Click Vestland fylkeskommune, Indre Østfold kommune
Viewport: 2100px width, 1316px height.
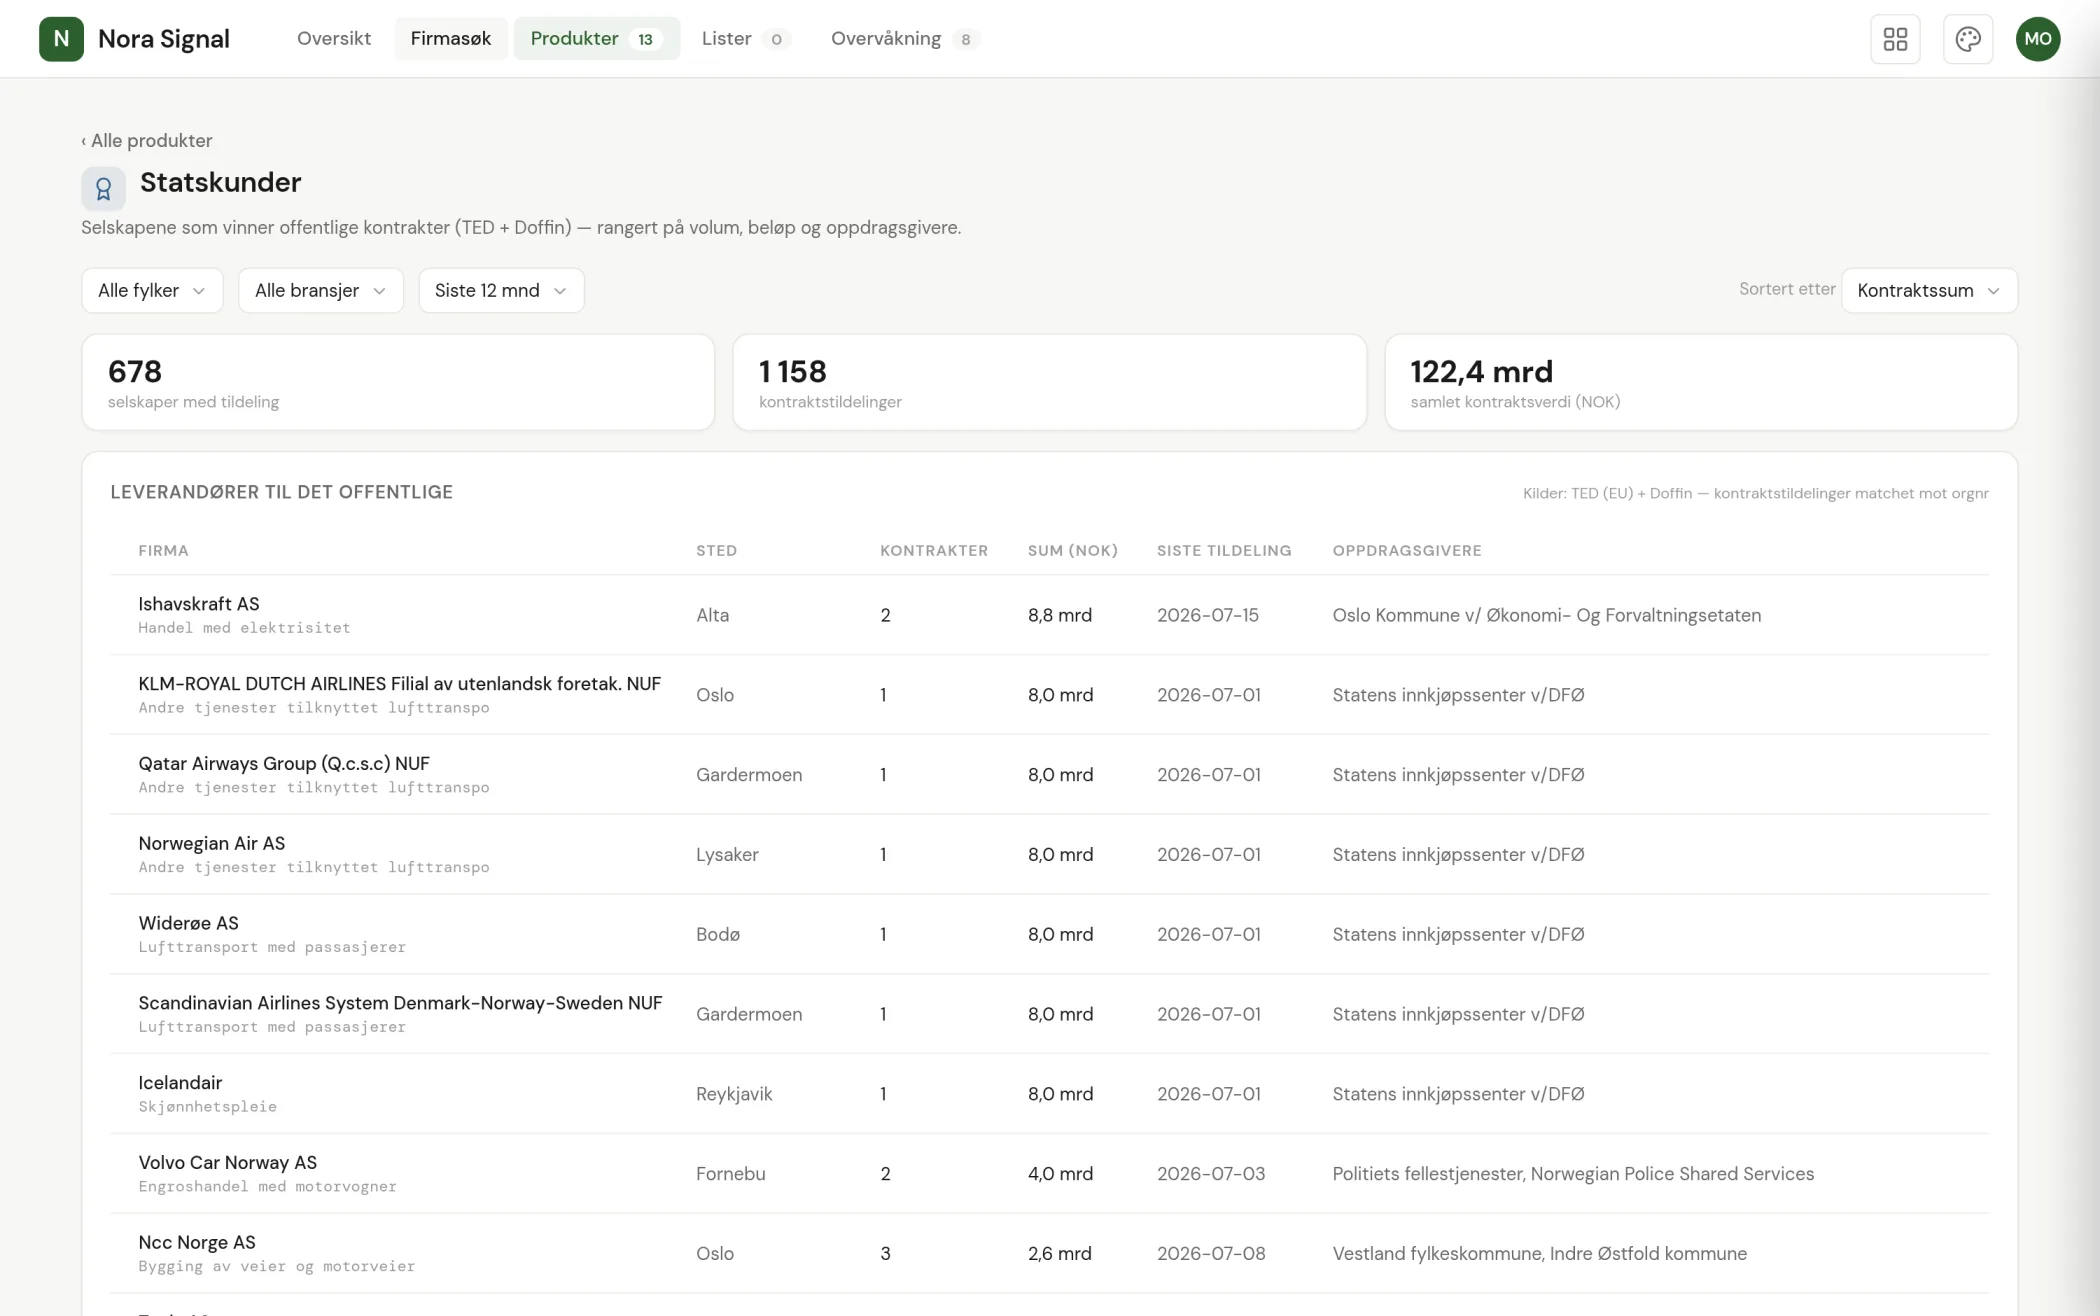coord(1540,1254)
